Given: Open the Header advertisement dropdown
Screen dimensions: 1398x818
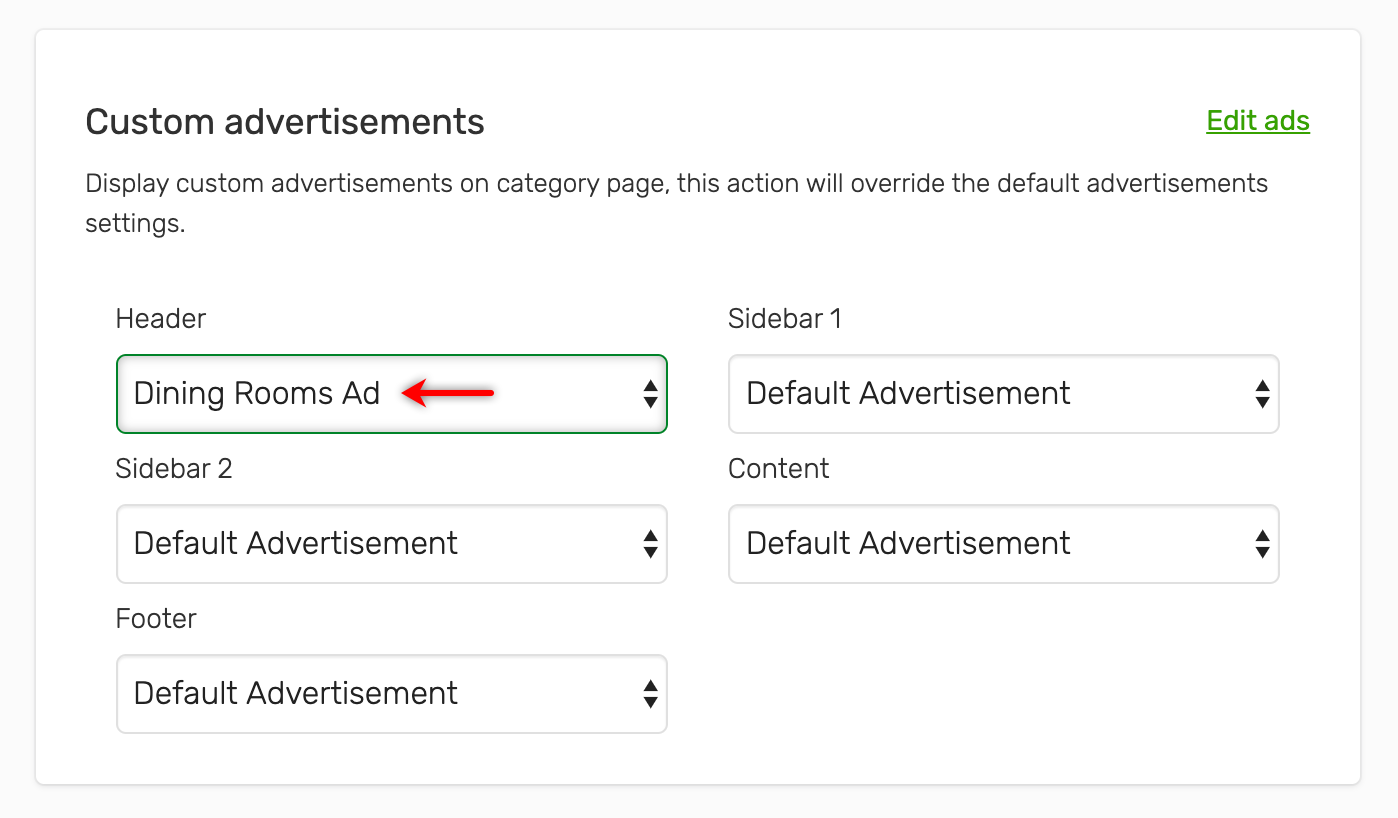Looking at the screenshot, I should tap(392, 394).
